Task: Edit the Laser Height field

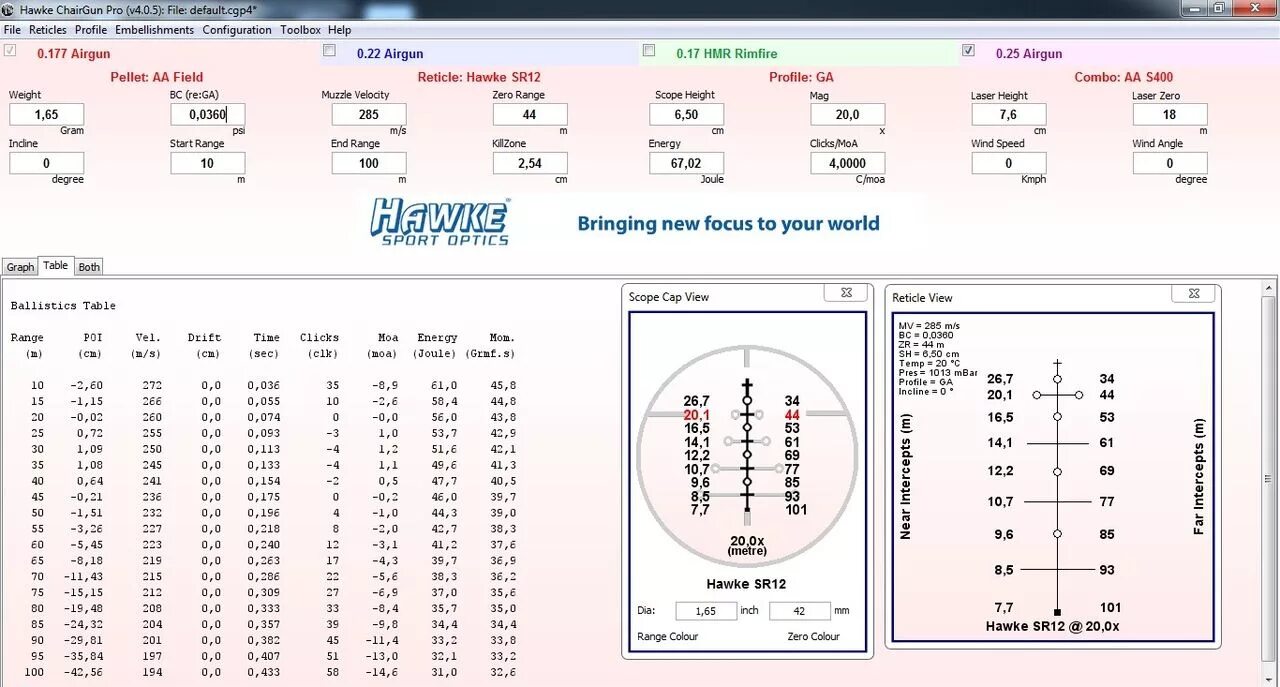Action: (x=1008, y=115)
